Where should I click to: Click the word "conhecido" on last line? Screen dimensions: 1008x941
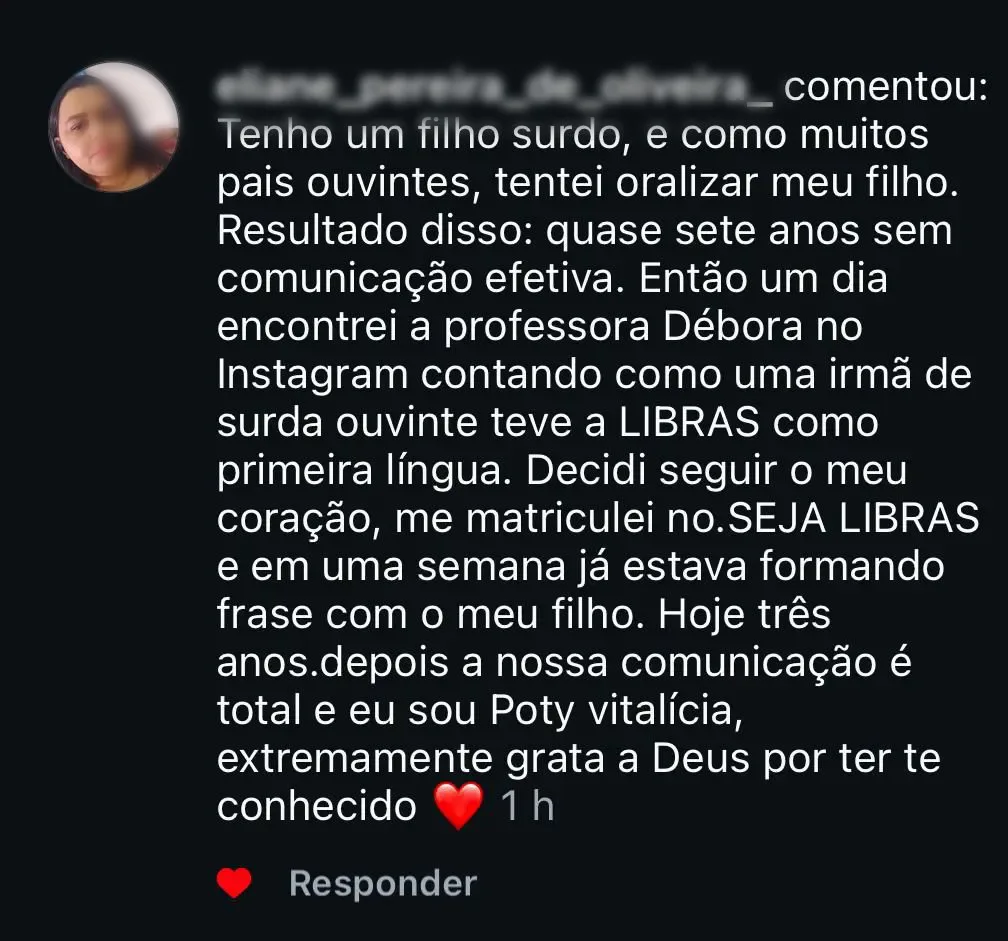pyautogui.click(x=317, y=806)
